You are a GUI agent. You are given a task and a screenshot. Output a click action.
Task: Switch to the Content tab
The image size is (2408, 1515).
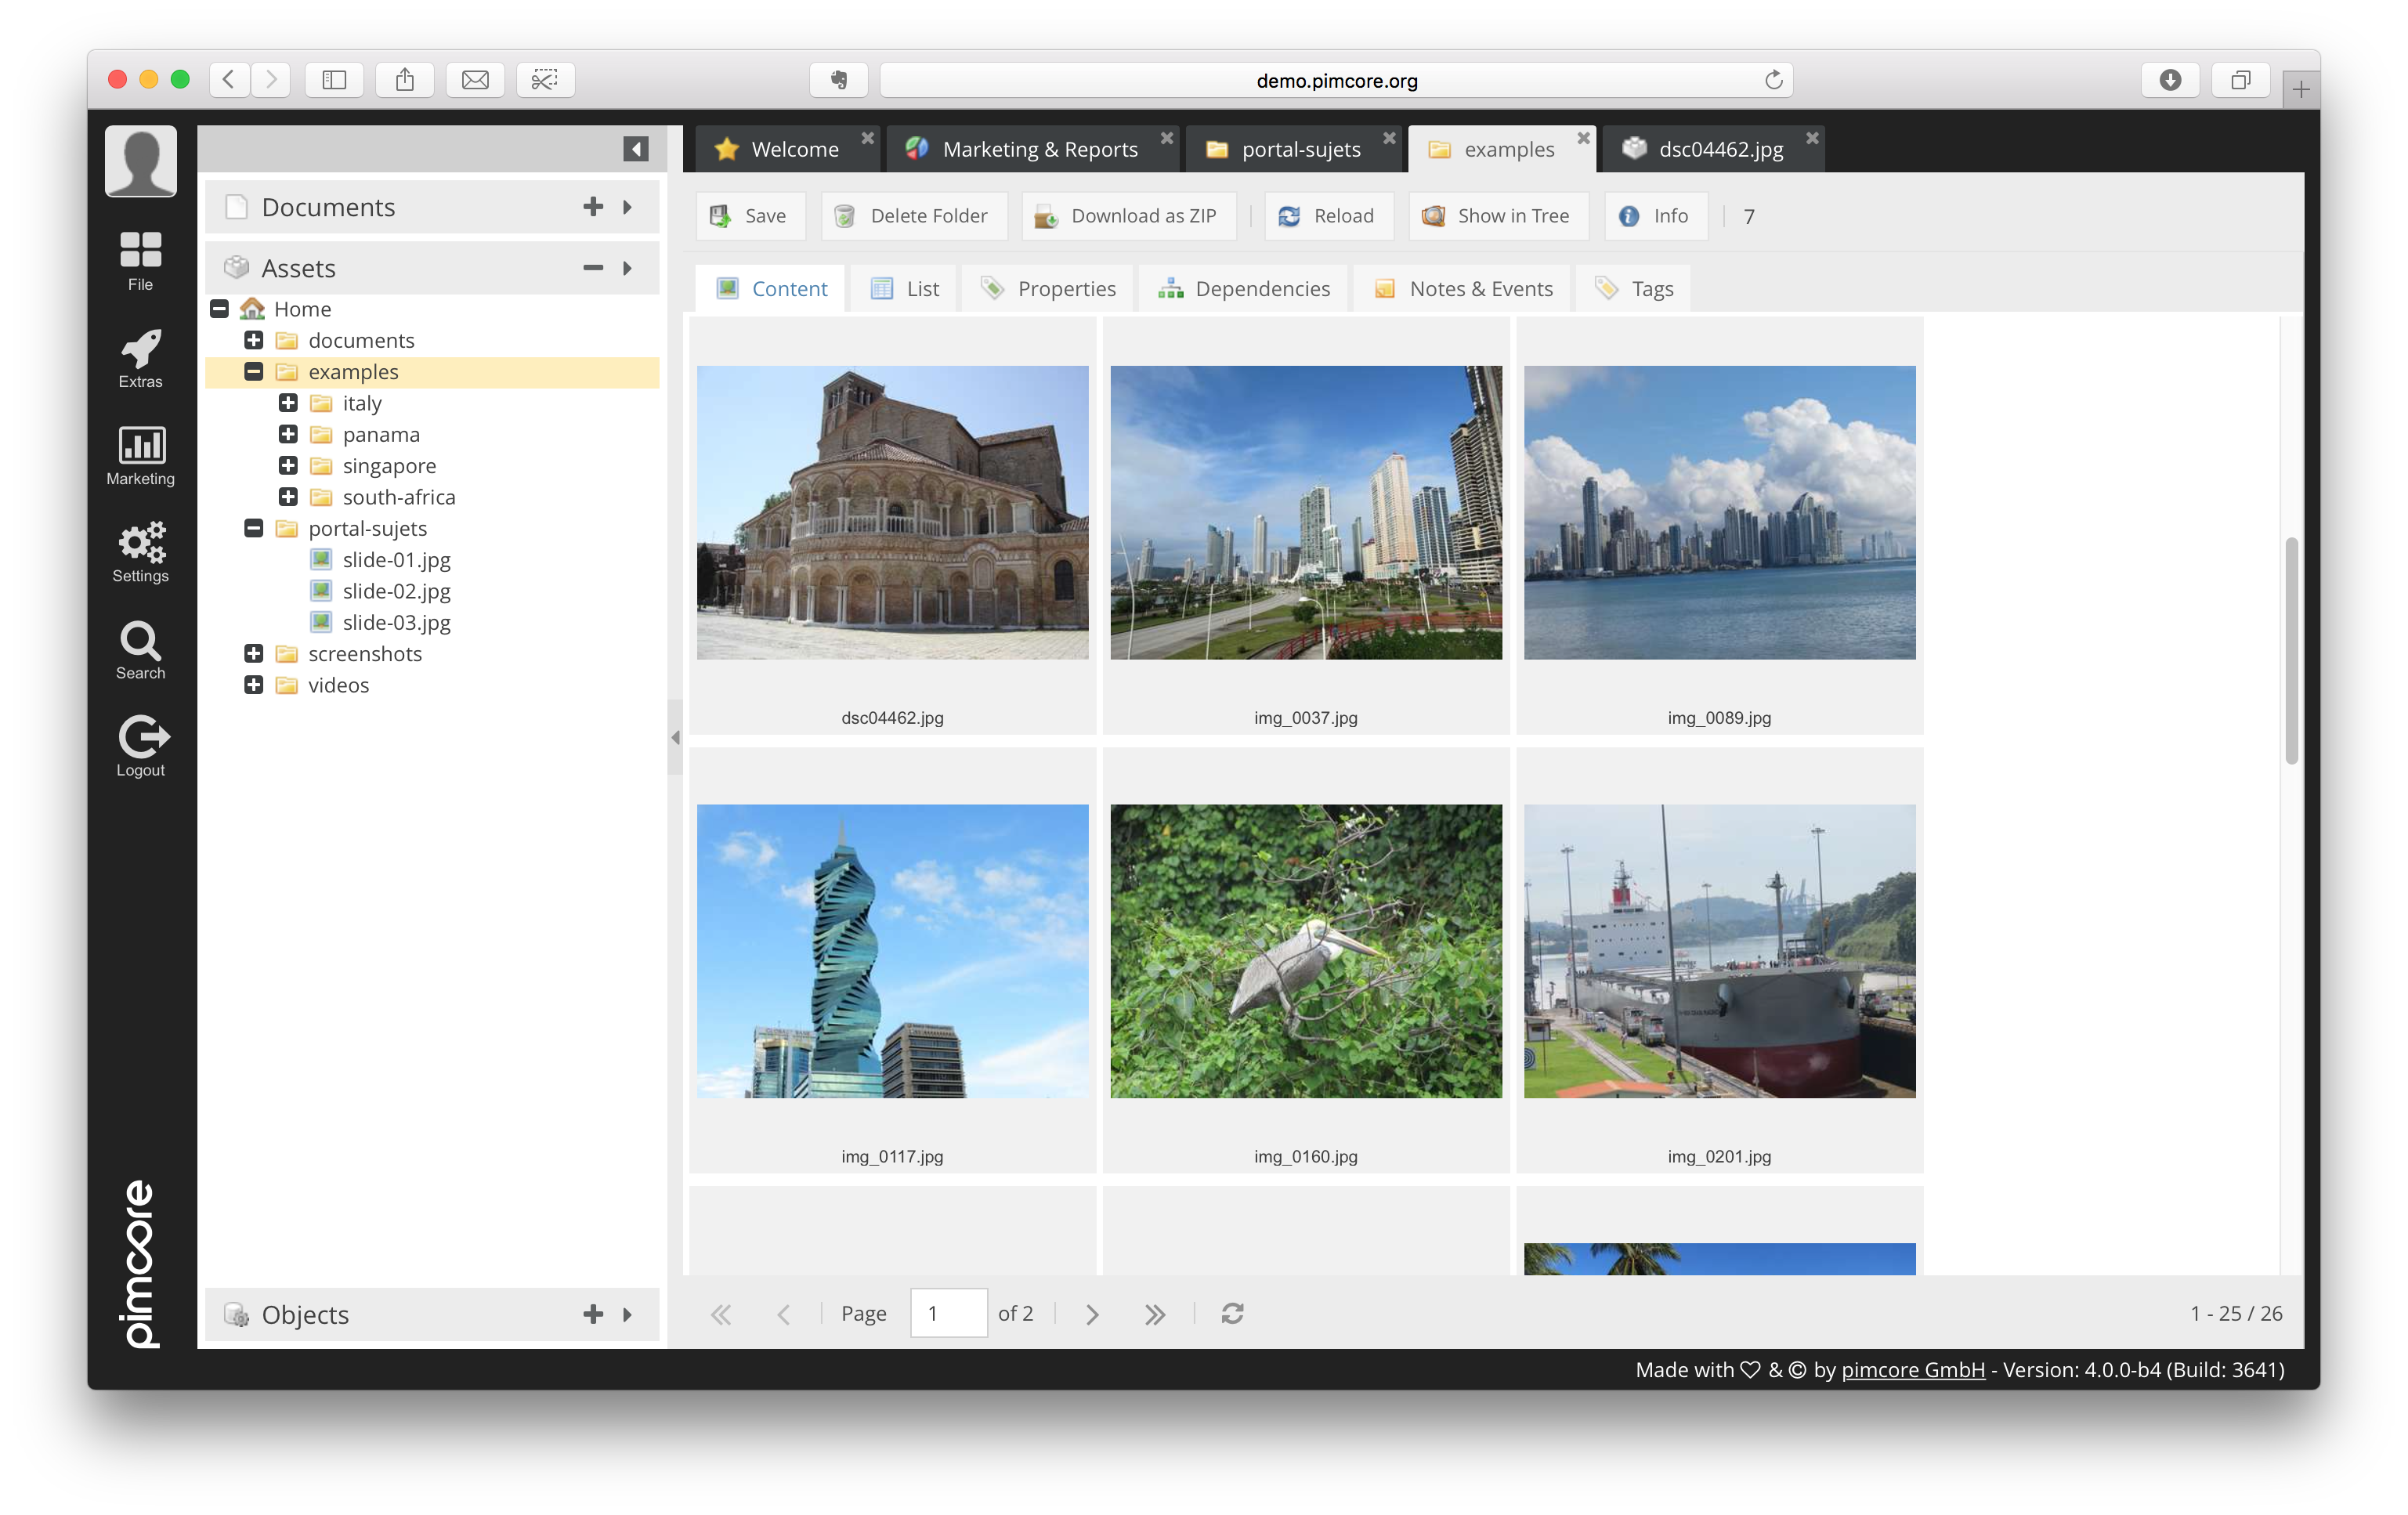(x=771, y=289)
